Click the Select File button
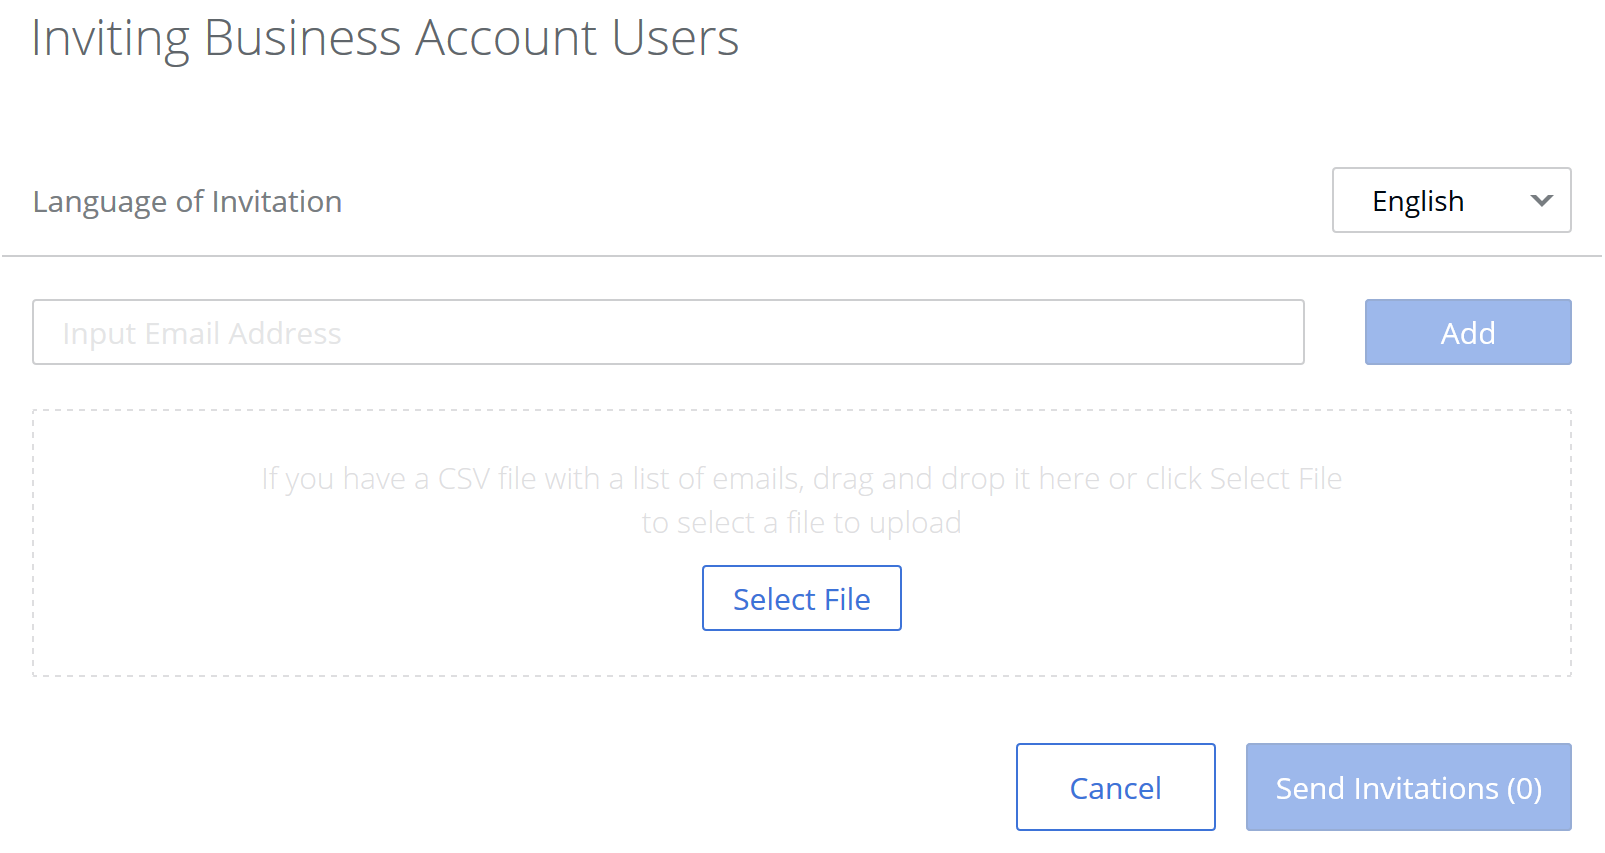This screenshot has height=853, width=1605. (x=801, y=598)
